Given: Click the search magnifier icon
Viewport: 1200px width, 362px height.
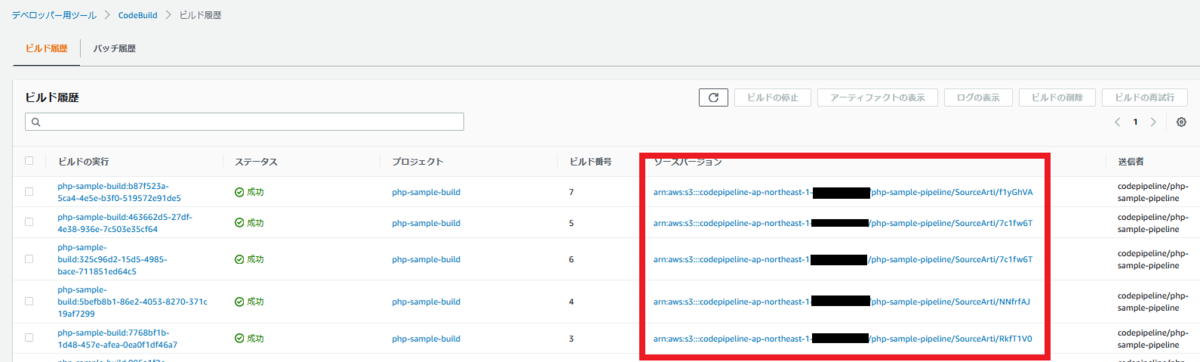Looking at the screenshot, I should click(x=35, y=122).
